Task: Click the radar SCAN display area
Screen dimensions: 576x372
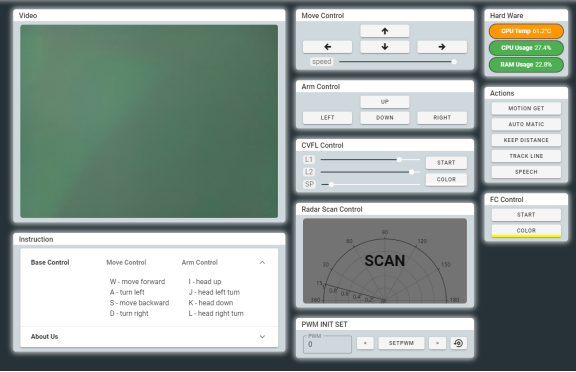Action: [385, 261]
